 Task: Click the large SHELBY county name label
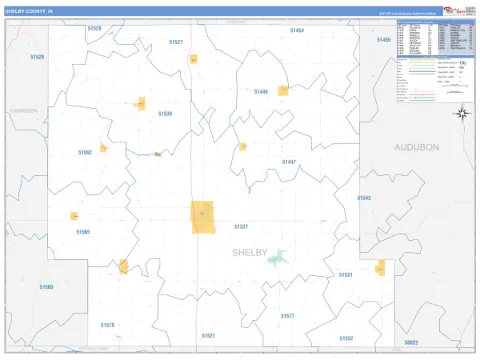point(250,253)
